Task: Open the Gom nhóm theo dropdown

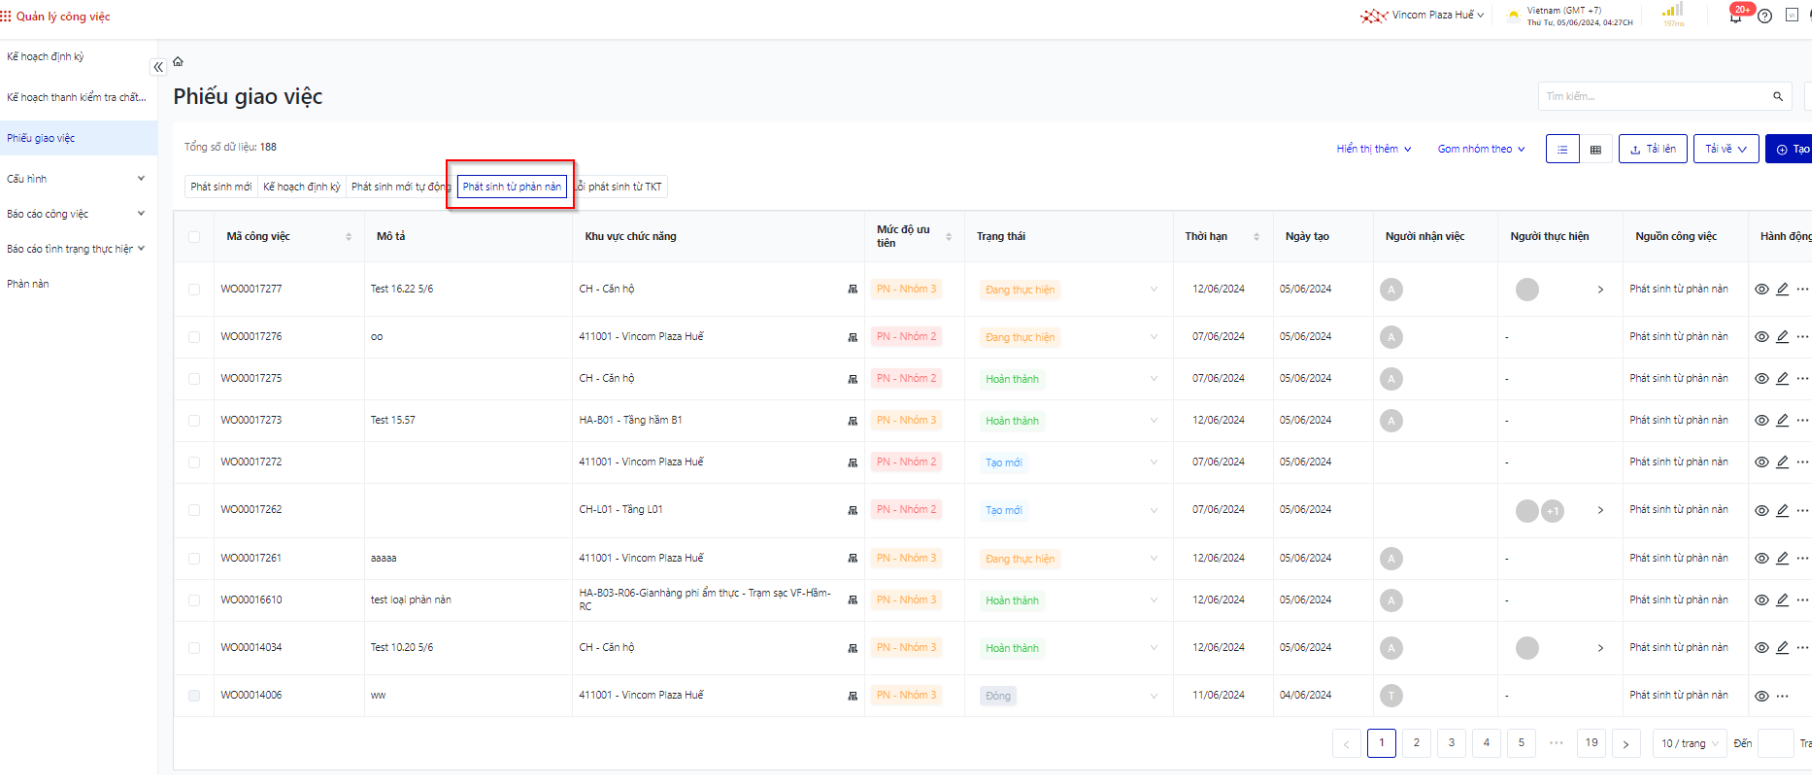Action: [x=1481, y=149]
